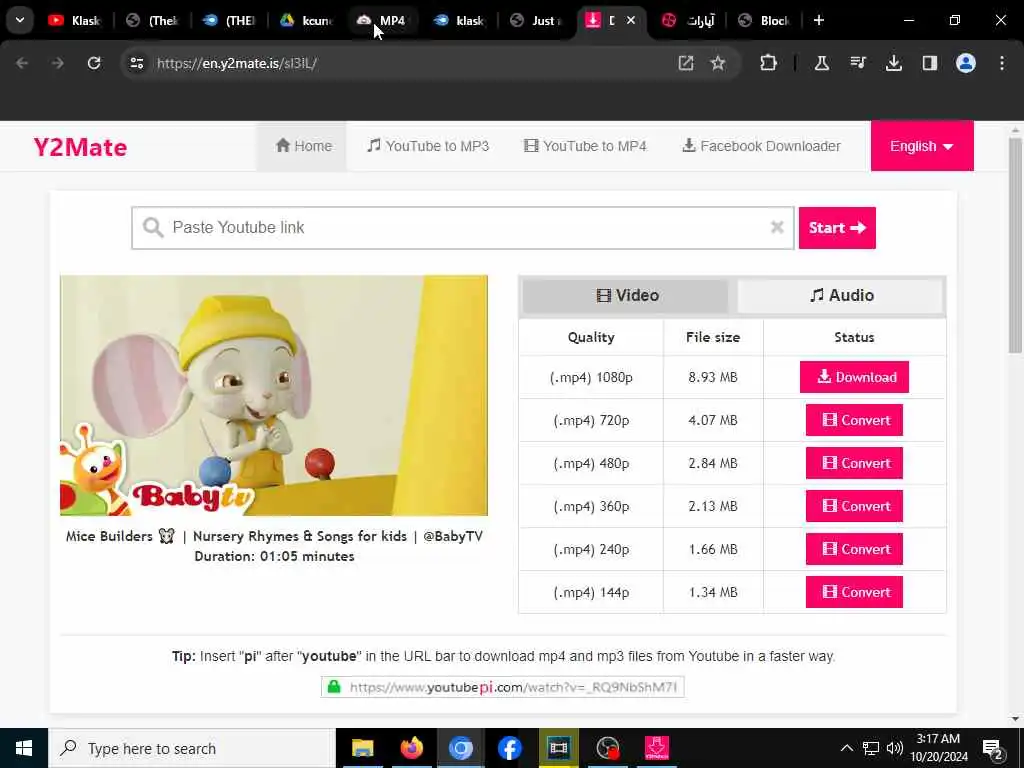This screenshot has width=1024, height=768.
Task: Click the page vertical scrollbar
Action: (1015, 246)
